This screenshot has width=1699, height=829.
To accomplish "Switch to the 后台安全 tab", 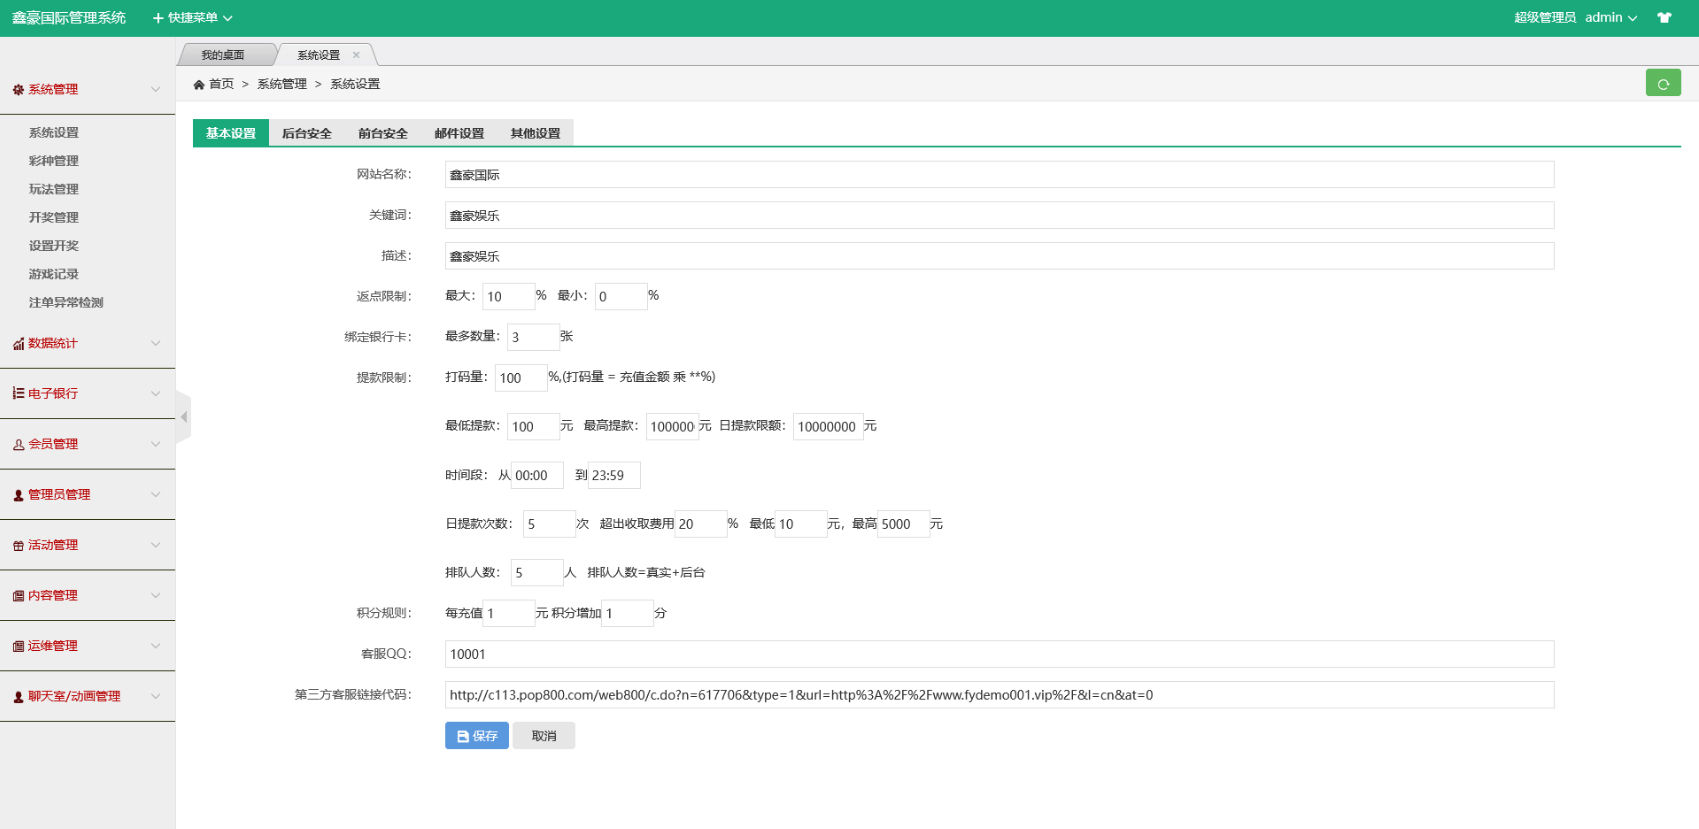I will (306, 134).
